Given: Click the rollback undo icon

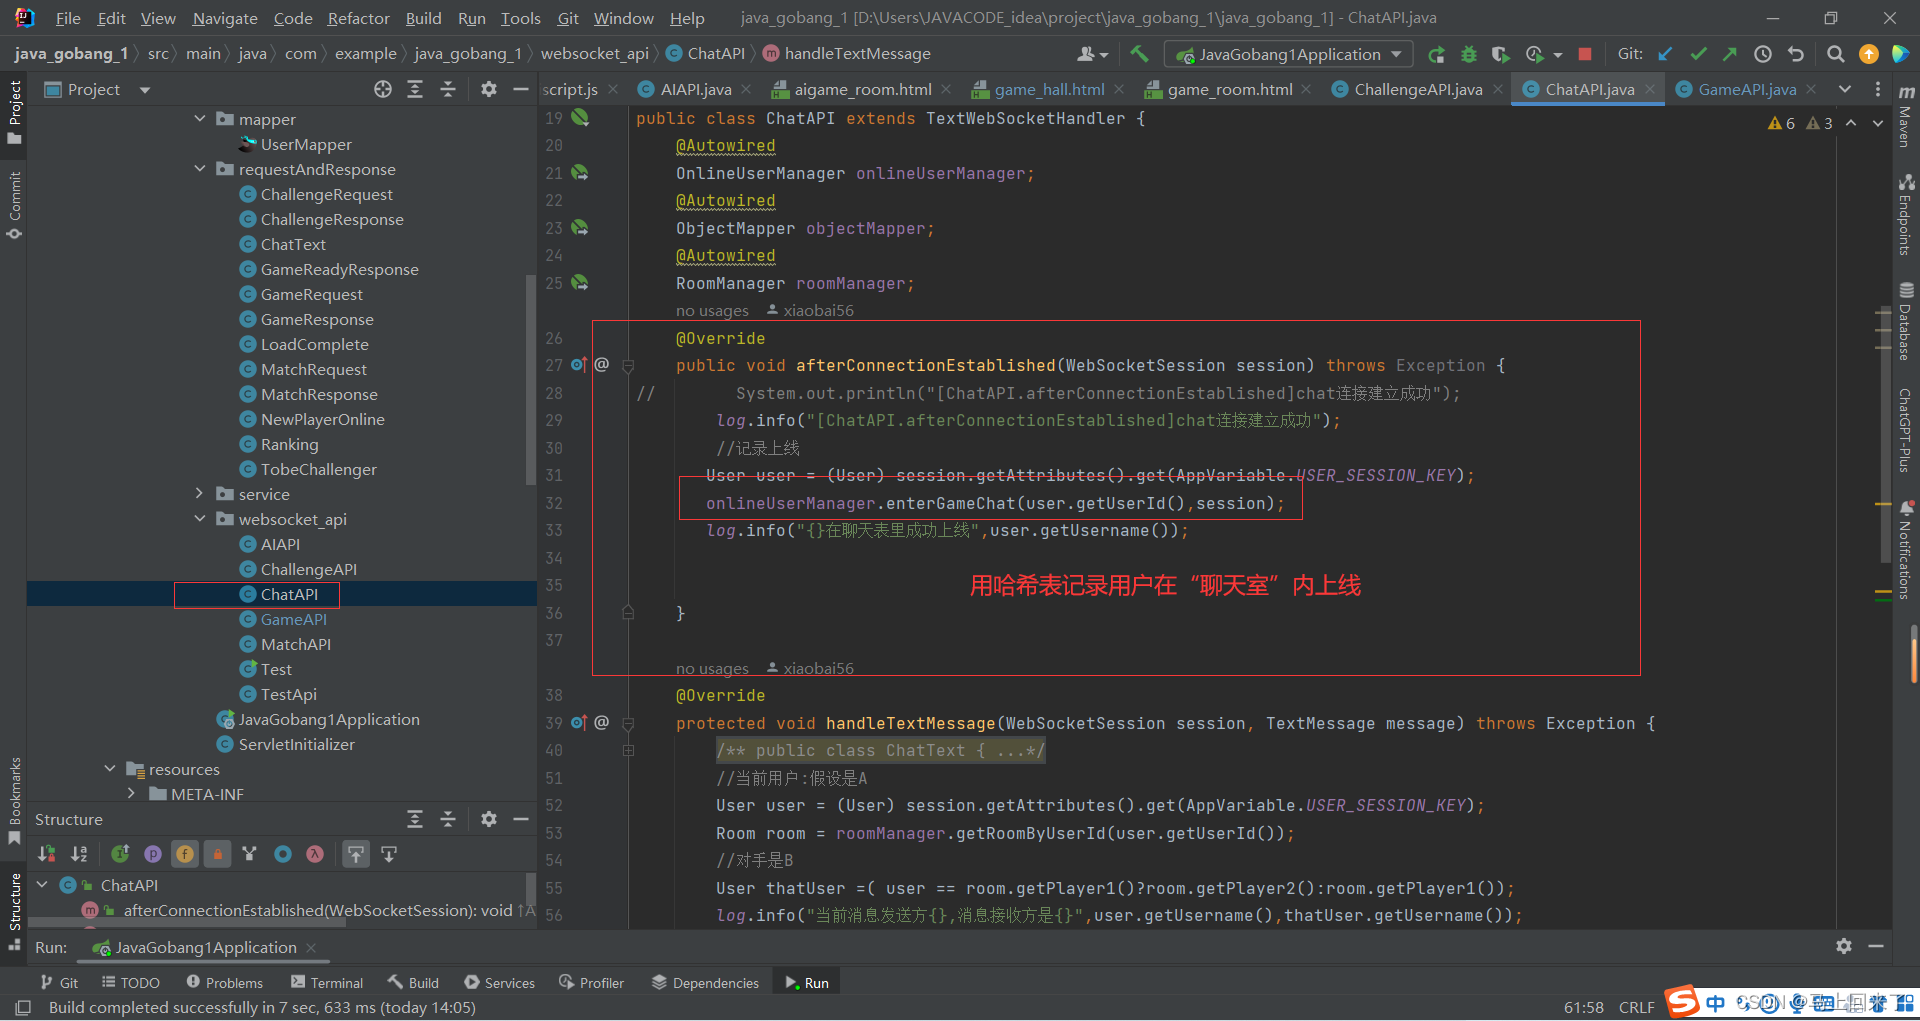Looking at the screenshot, I should point(1796,54).
